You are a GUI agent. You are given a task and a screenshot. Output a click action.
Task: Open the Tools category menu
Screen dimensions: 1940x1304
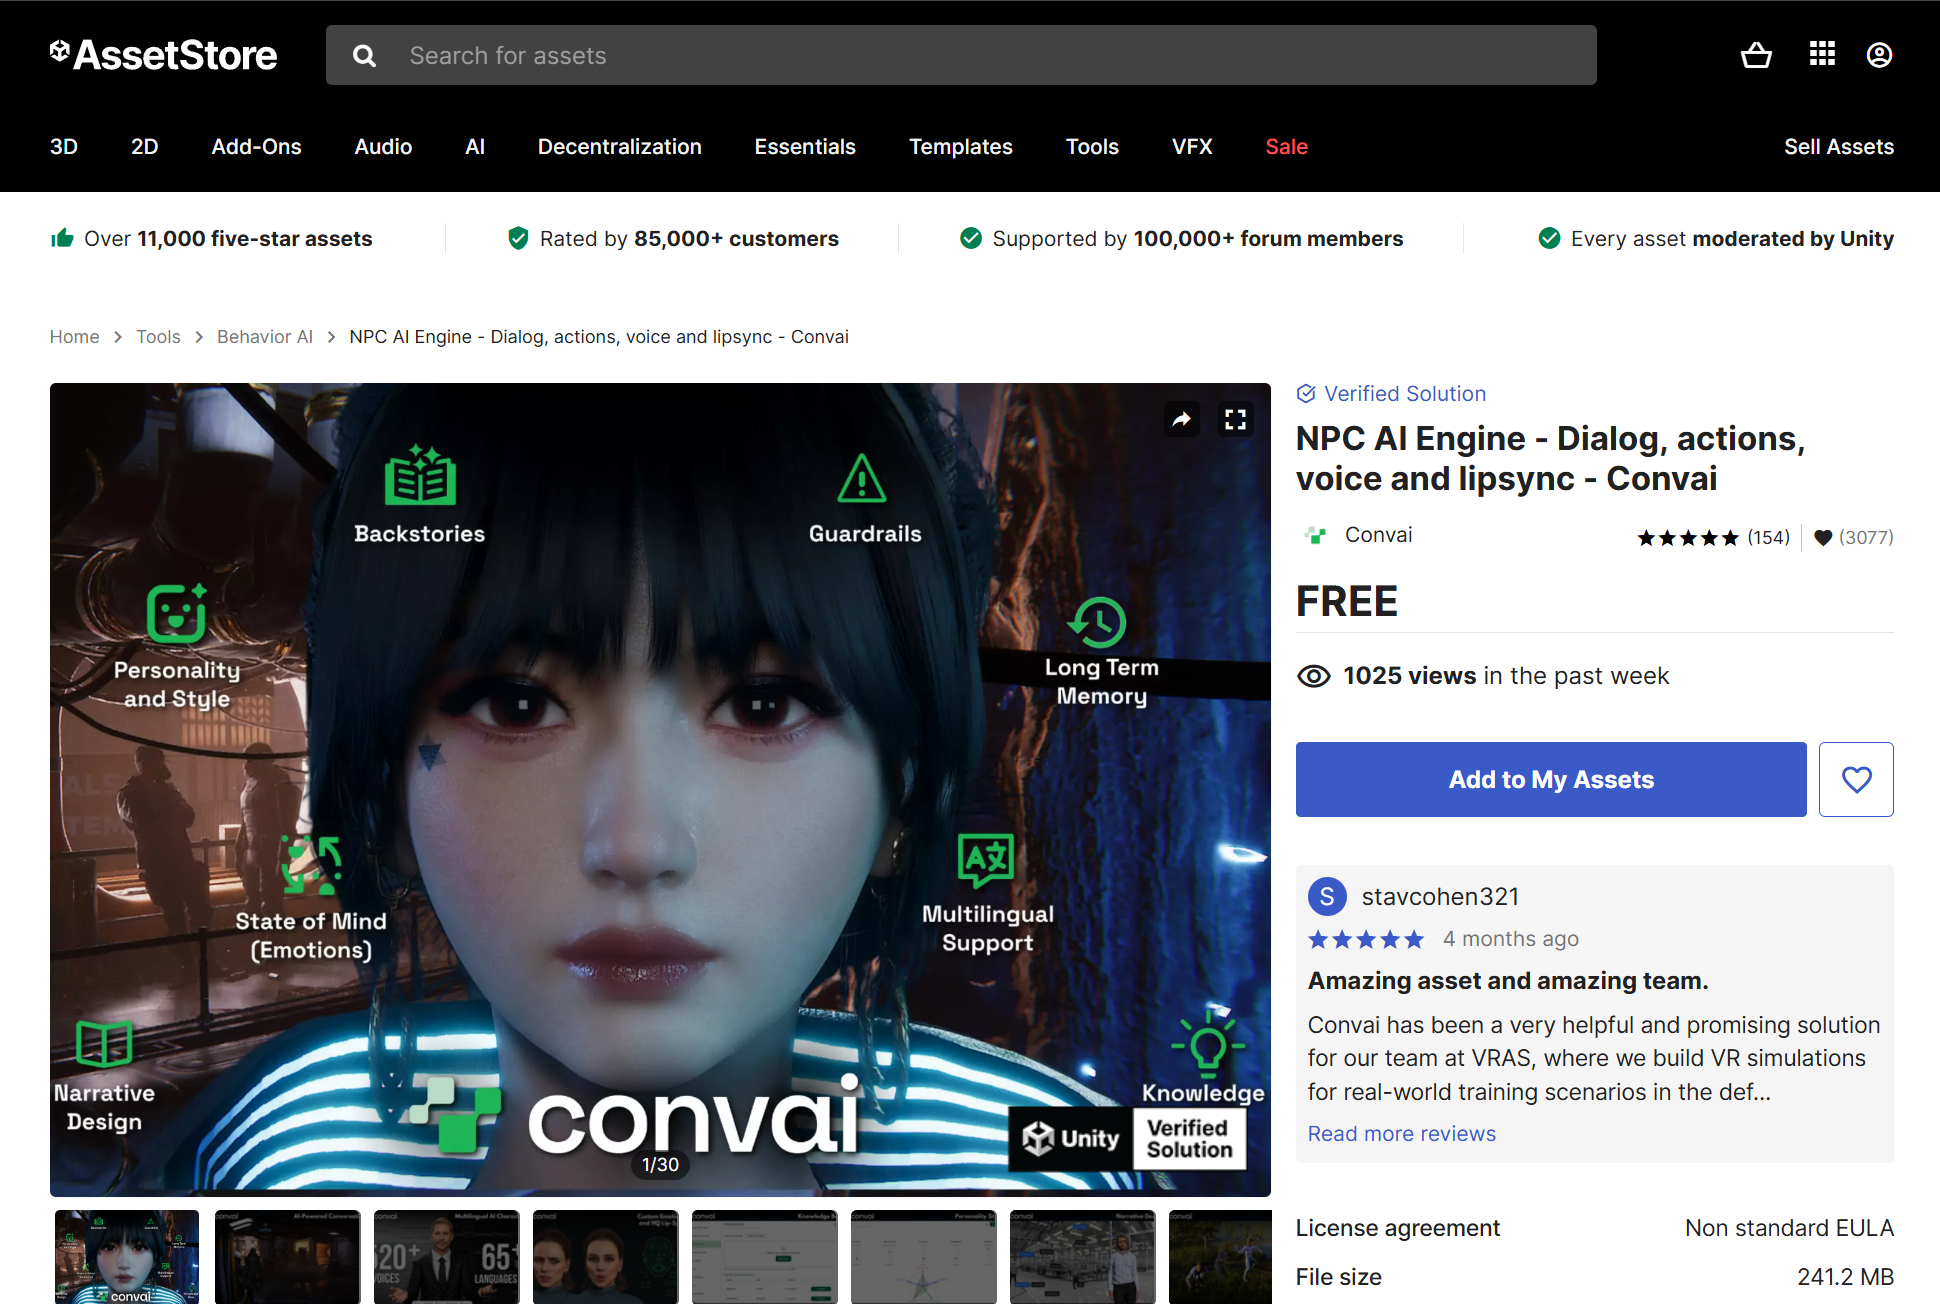[x=1092, y=147]
